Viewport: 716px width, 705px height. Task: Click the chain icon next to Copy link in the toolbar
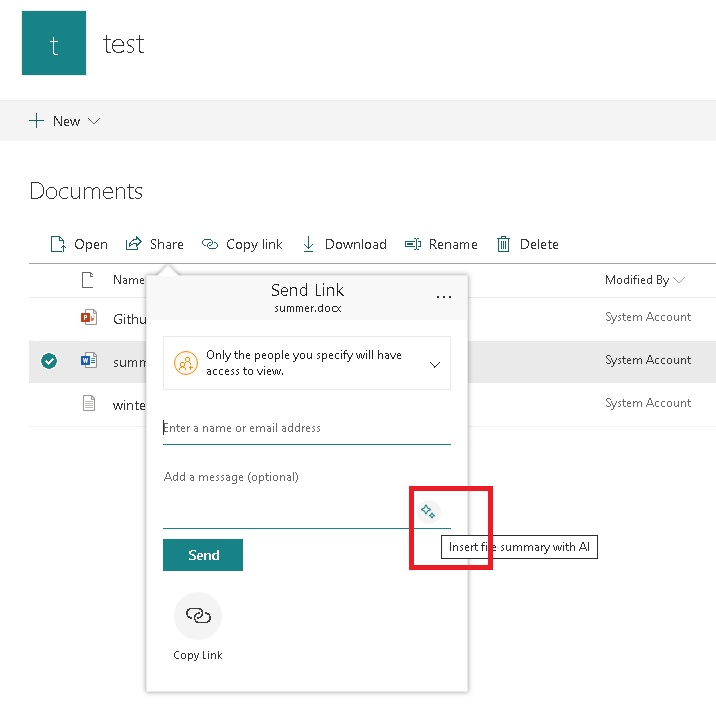coord(210,244)
